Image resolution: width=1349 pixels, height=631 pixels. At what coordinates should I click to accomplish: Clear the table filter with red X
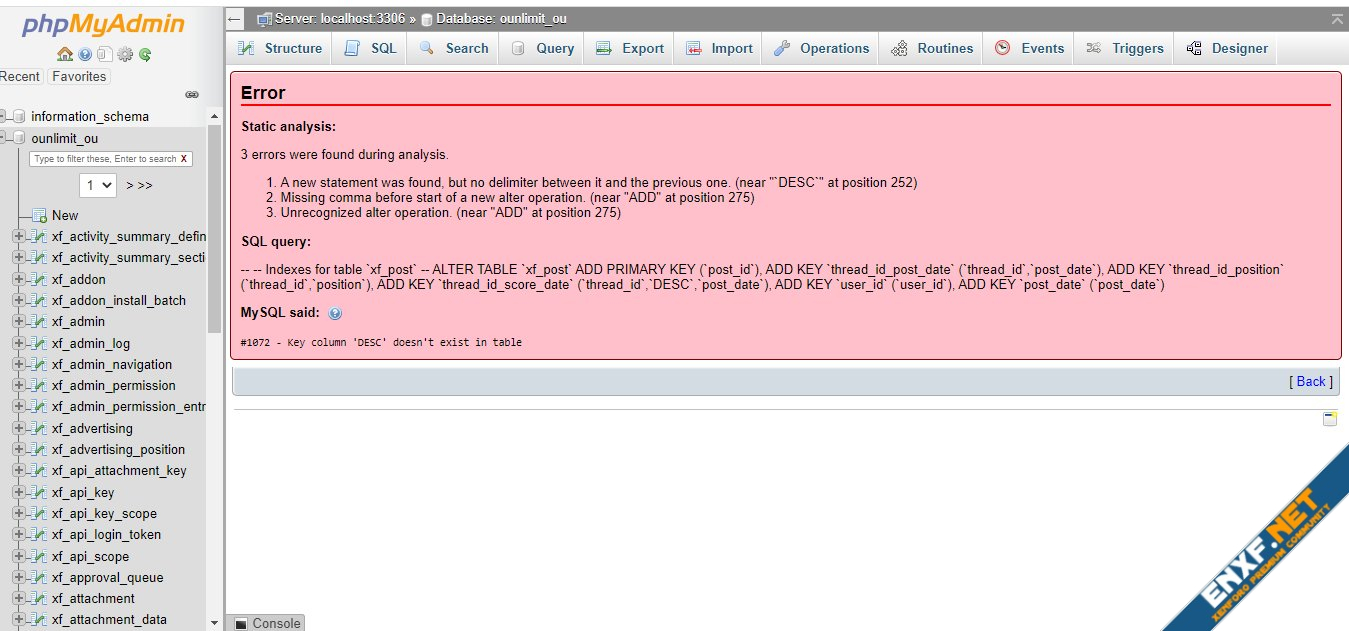pos(184,159)
